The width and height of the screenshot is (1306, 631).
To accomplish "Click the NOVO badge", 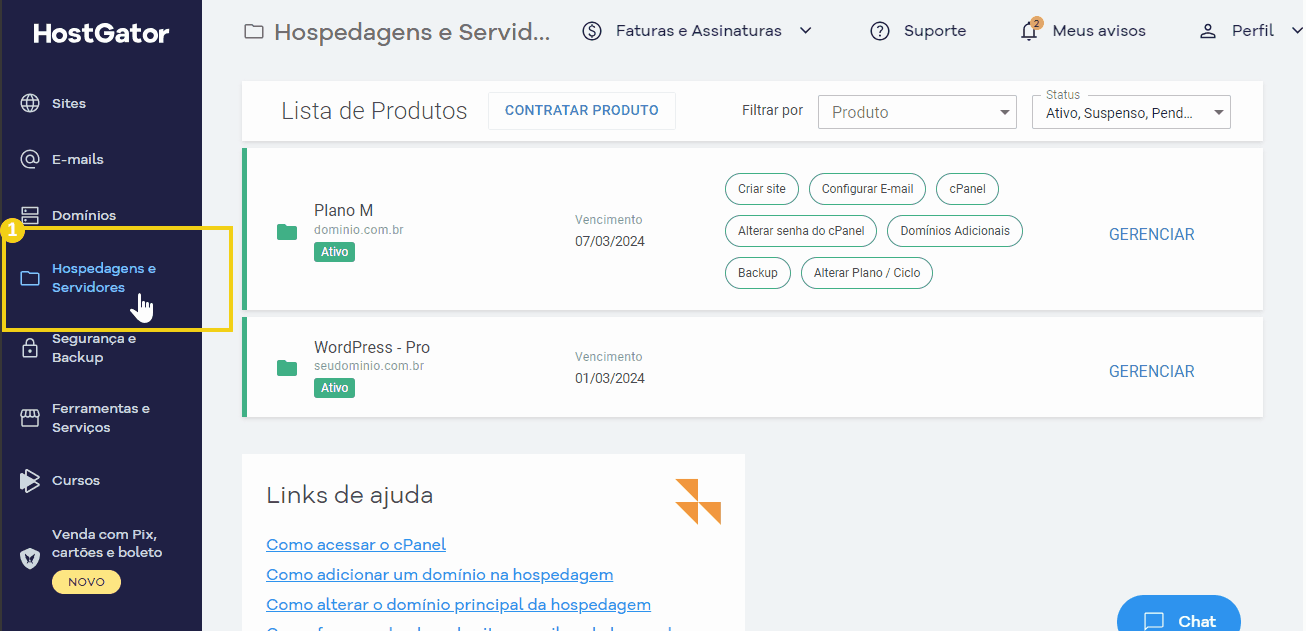I will click(86, 582).
